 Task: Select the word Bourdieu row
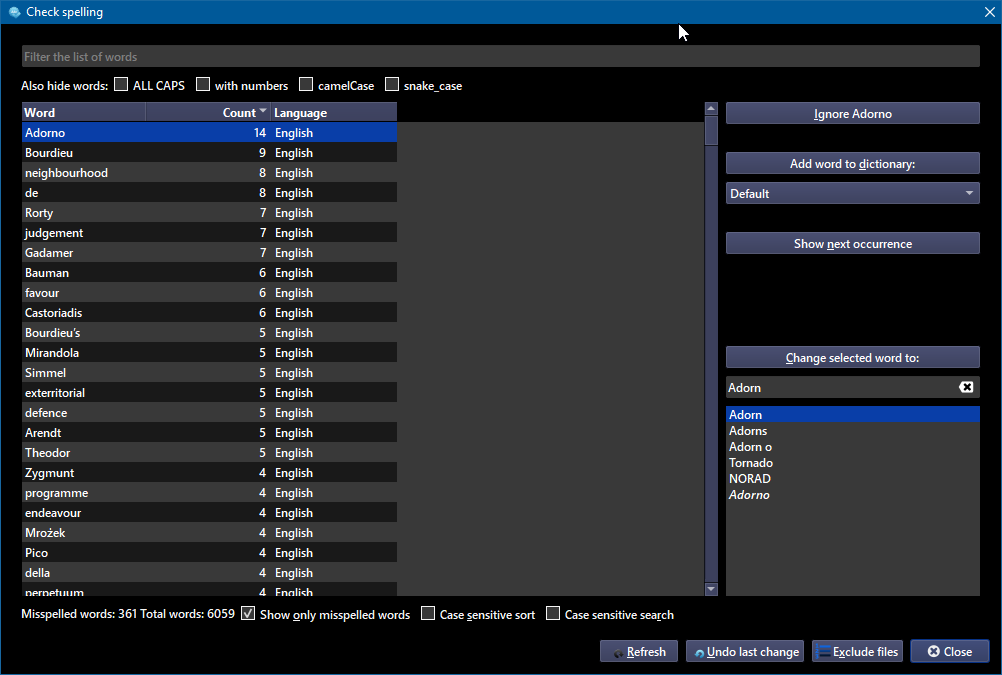pos(210,153)
